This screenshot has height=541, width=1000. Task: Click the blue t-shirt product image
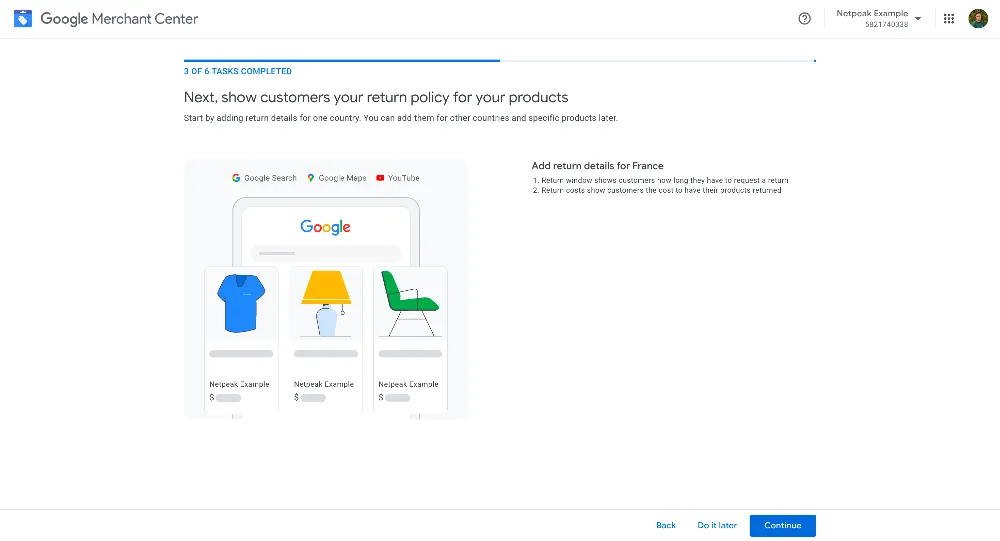coord(240,303)
